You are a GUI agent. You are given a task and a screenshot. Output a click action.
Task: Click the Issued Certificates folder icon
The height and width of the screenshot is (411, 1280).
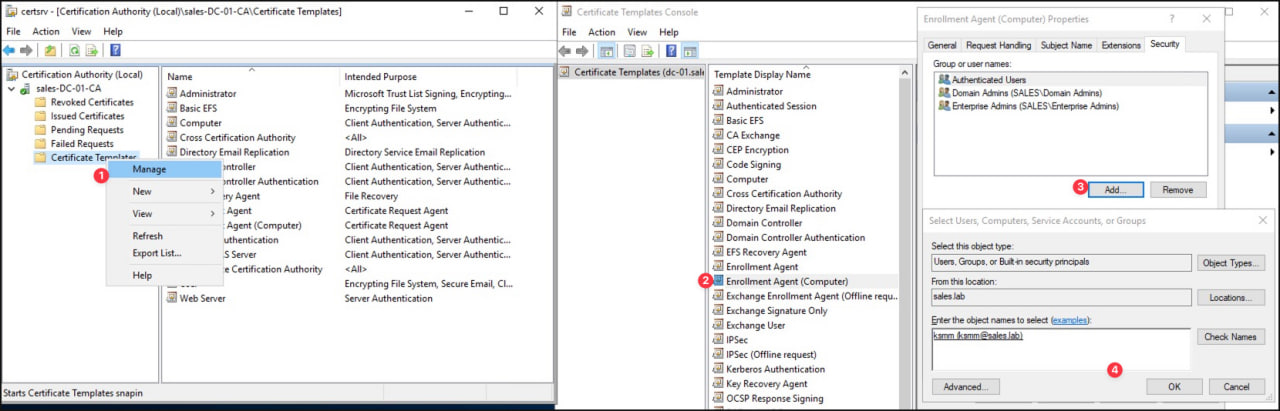[40, 116]
